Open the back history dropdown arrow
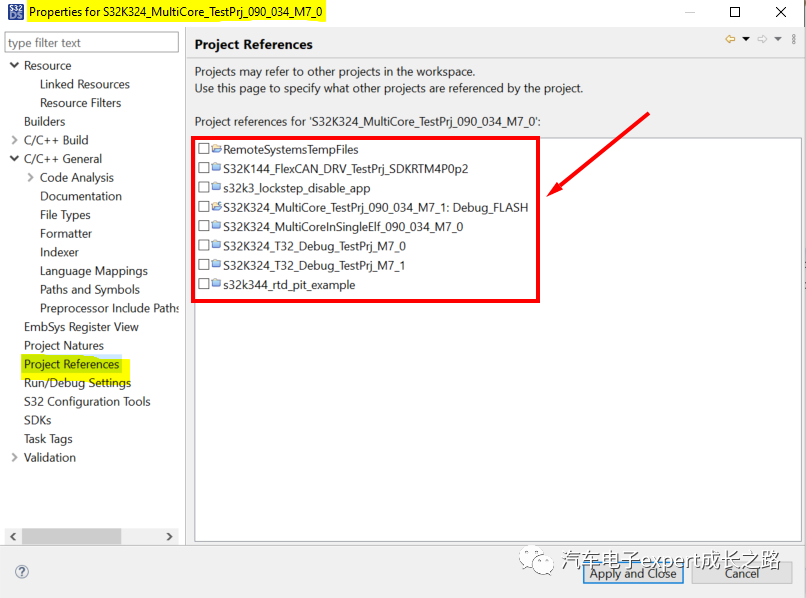 coord(746,39)
